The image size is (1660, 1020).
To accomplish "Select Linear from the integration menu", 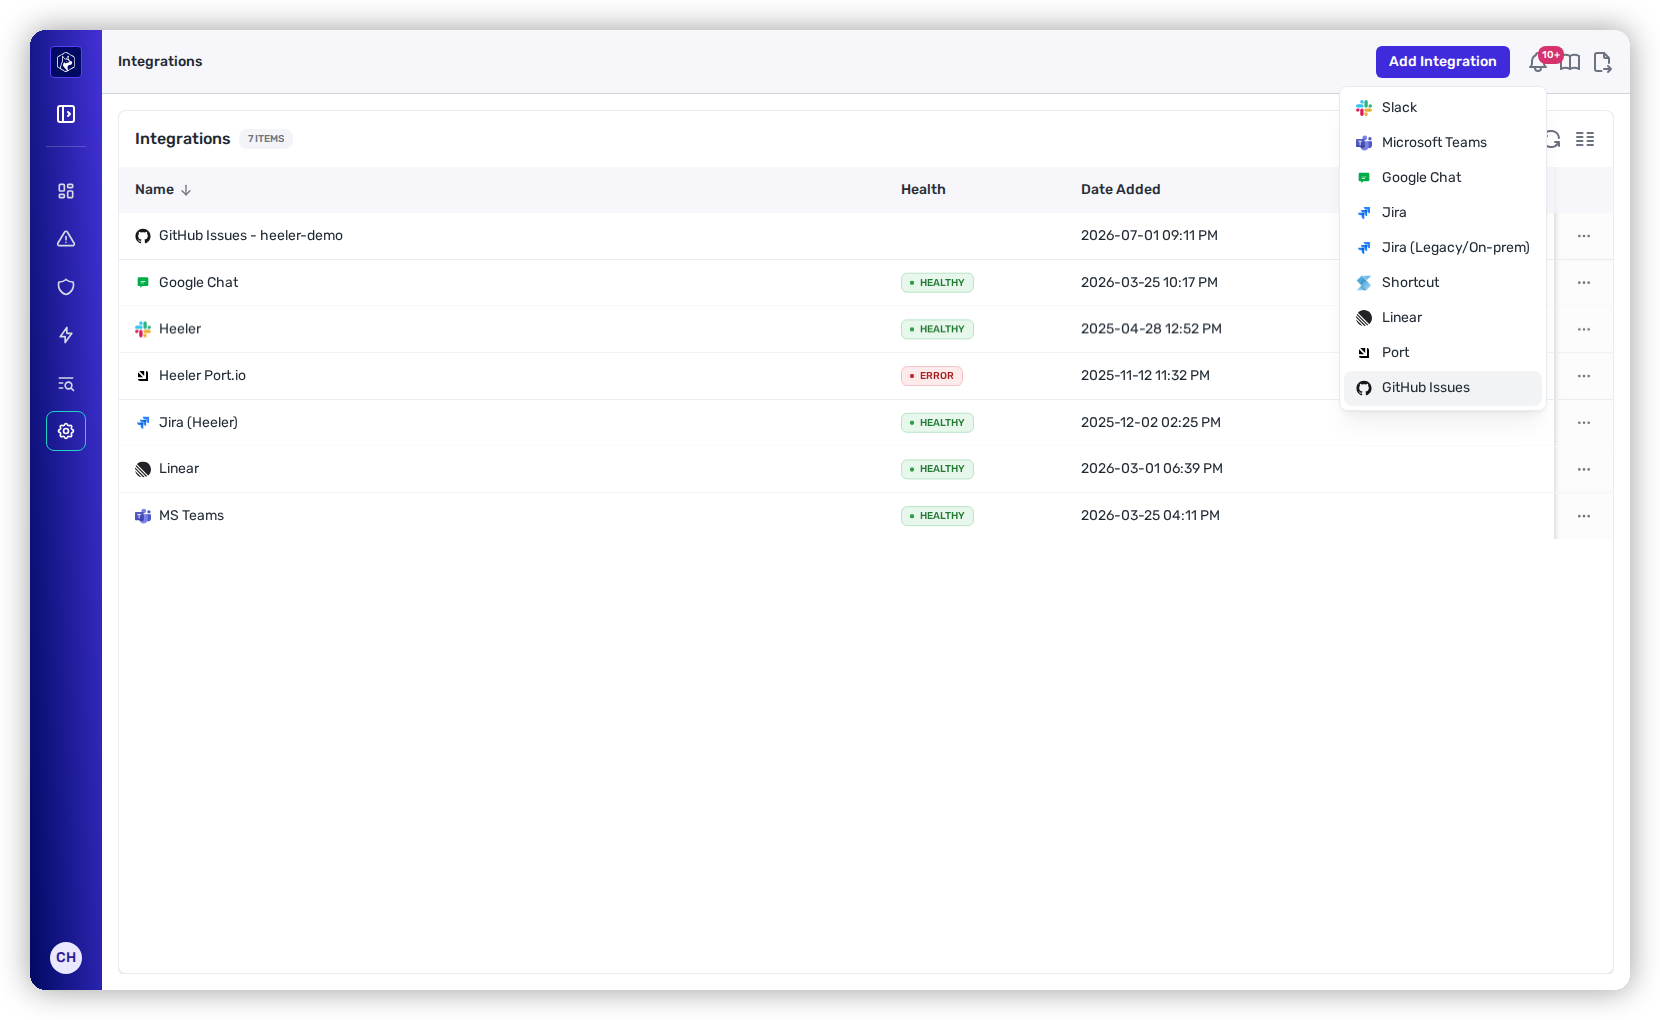I will pyautogui.click(x=1442, y=317).
